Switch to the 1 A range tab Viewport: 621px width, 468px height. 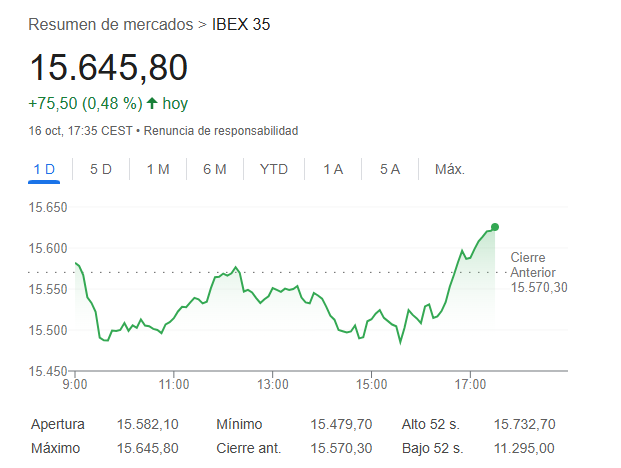pyautogui.click(x=333, y=169)
